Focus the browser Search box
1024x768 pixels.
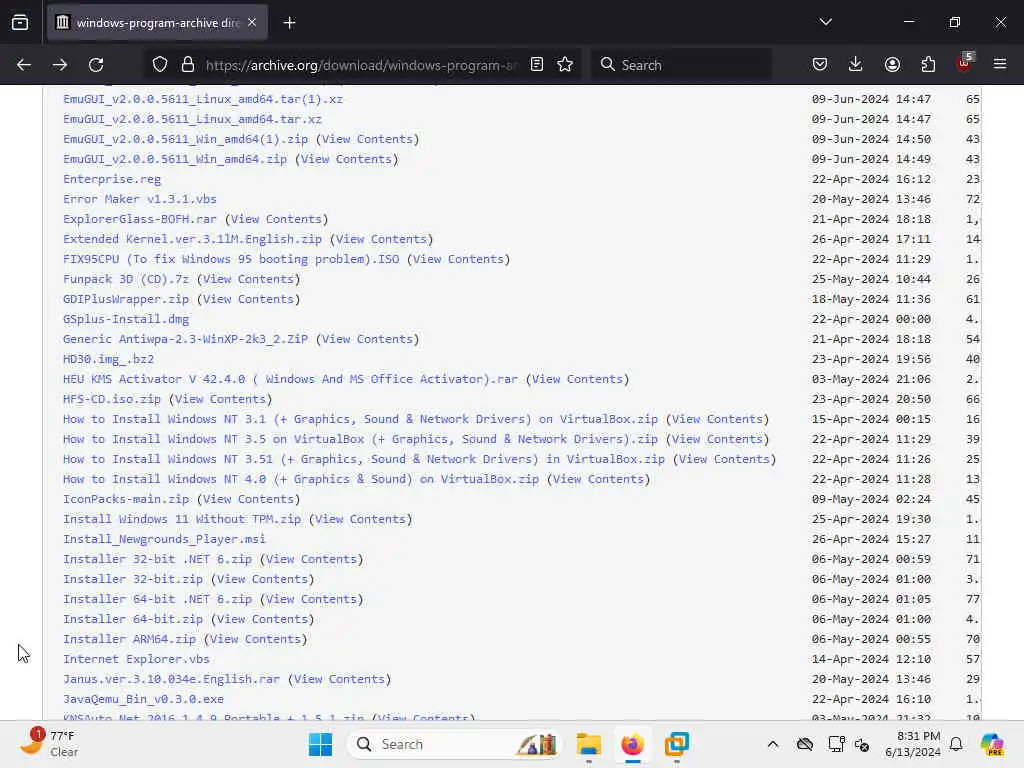pyautogui.click(x=681, y=65)
